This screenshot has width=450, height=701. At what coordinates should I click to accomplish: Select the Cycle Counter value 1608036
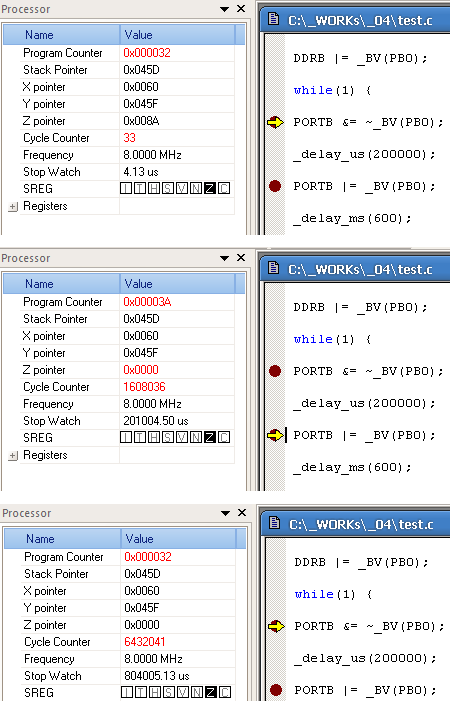[144, 387]
